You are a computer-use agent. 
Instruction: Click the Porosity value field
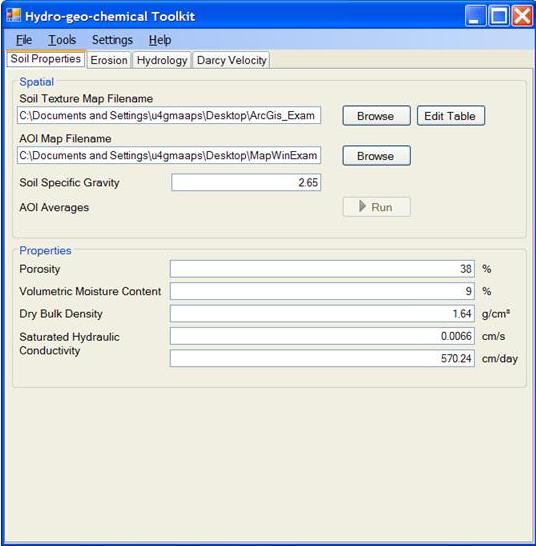tap(322, 269)
